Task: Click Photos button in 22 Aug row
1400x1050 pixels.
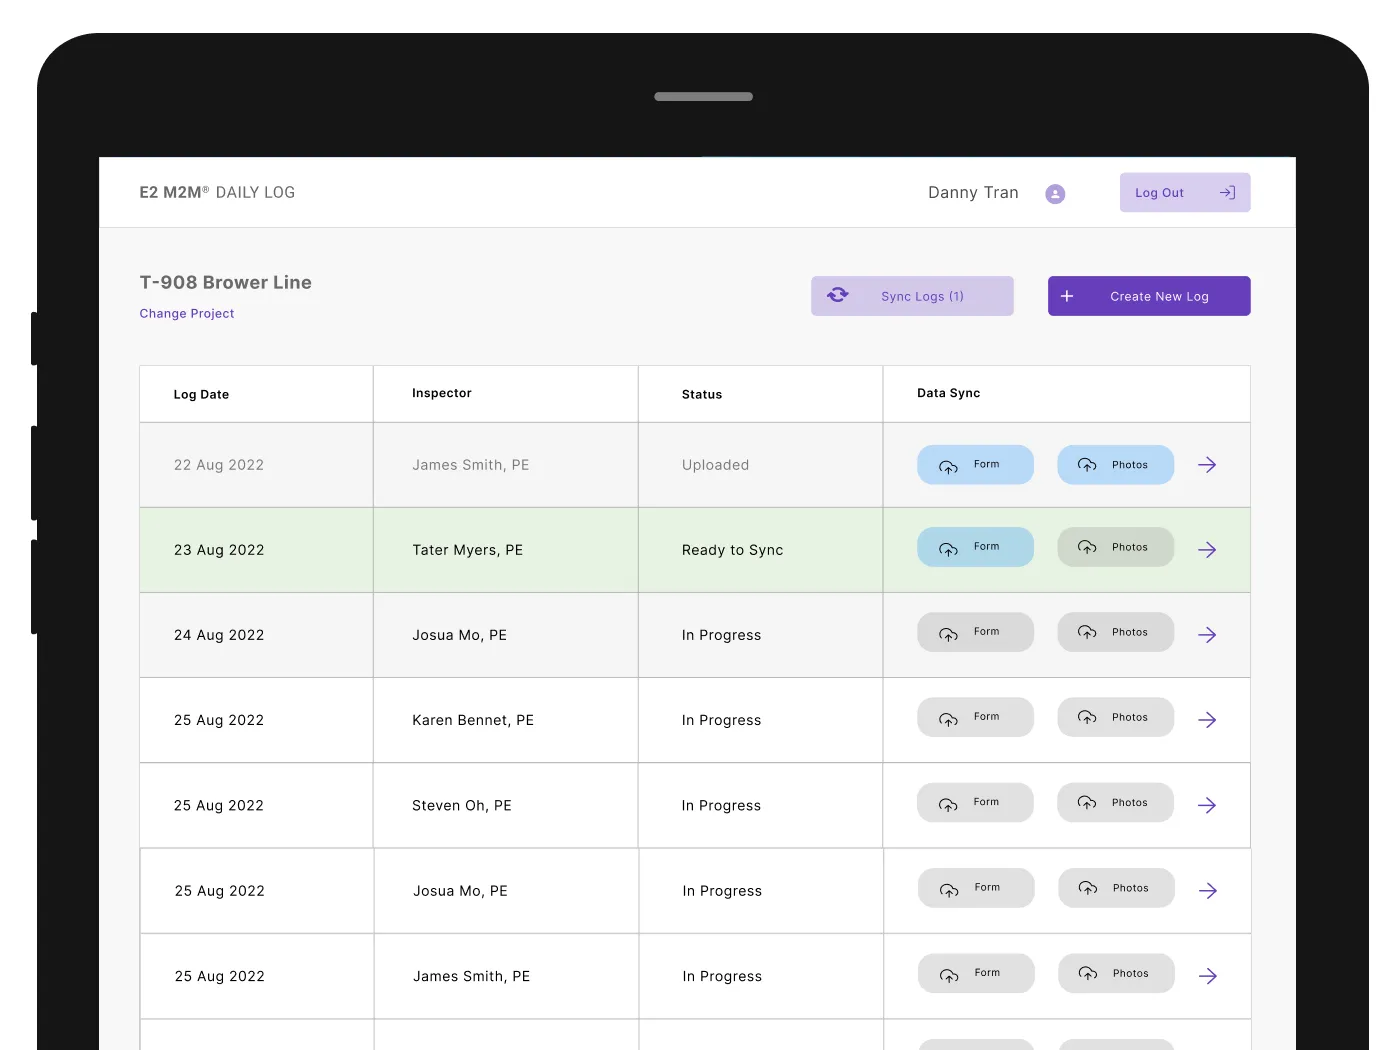Action: pyautogui.click(x=1115, y=465)
